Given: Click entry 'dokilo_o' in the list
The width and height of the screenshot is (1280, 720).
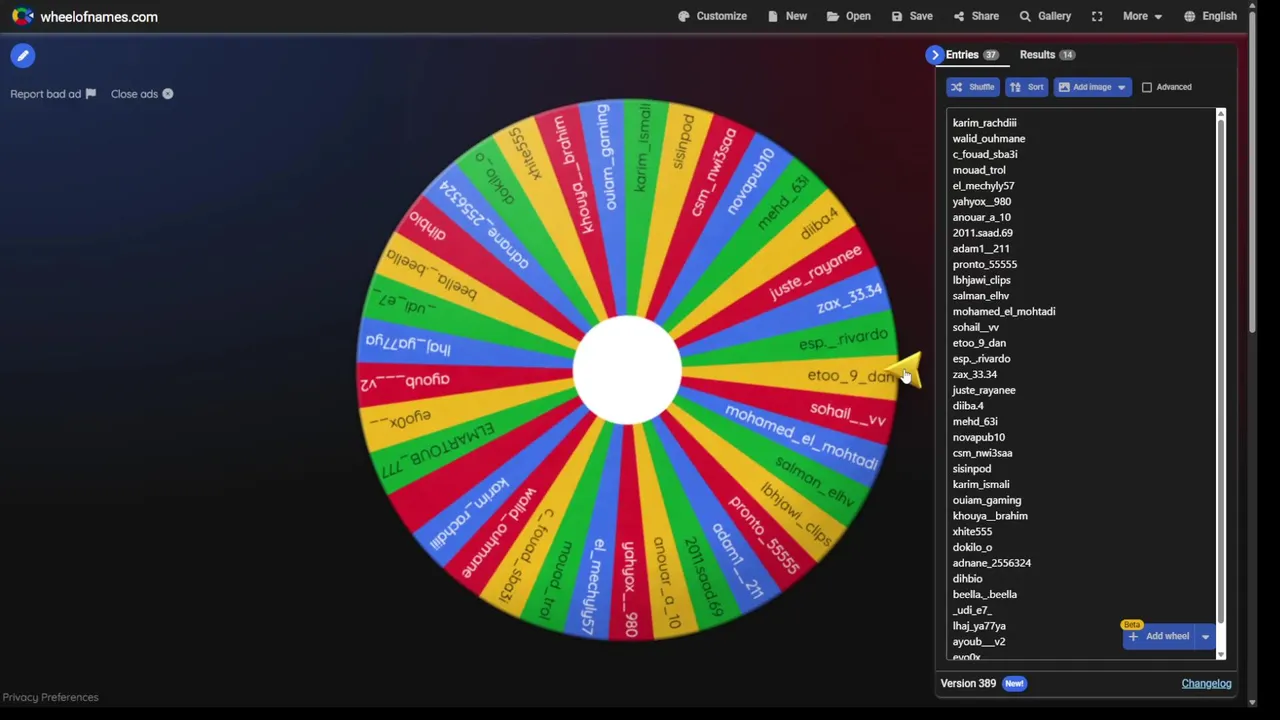Looking at the screenshot, I should click(972, 548).
